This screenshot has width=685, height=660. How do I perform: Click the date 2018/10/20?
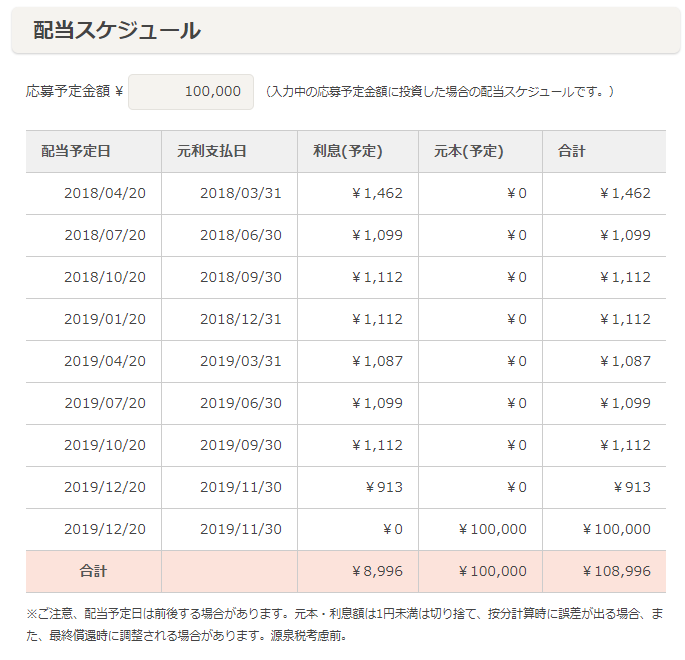pyautogui.click(x=105, y=277)
